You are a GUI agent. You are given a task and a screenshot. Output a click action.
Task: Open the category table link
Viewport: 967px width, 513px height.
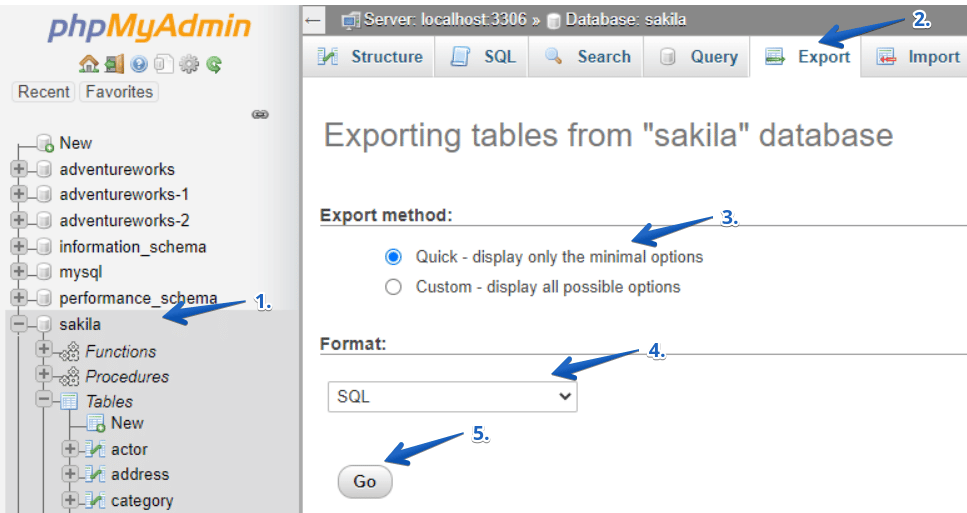point(142,501)
